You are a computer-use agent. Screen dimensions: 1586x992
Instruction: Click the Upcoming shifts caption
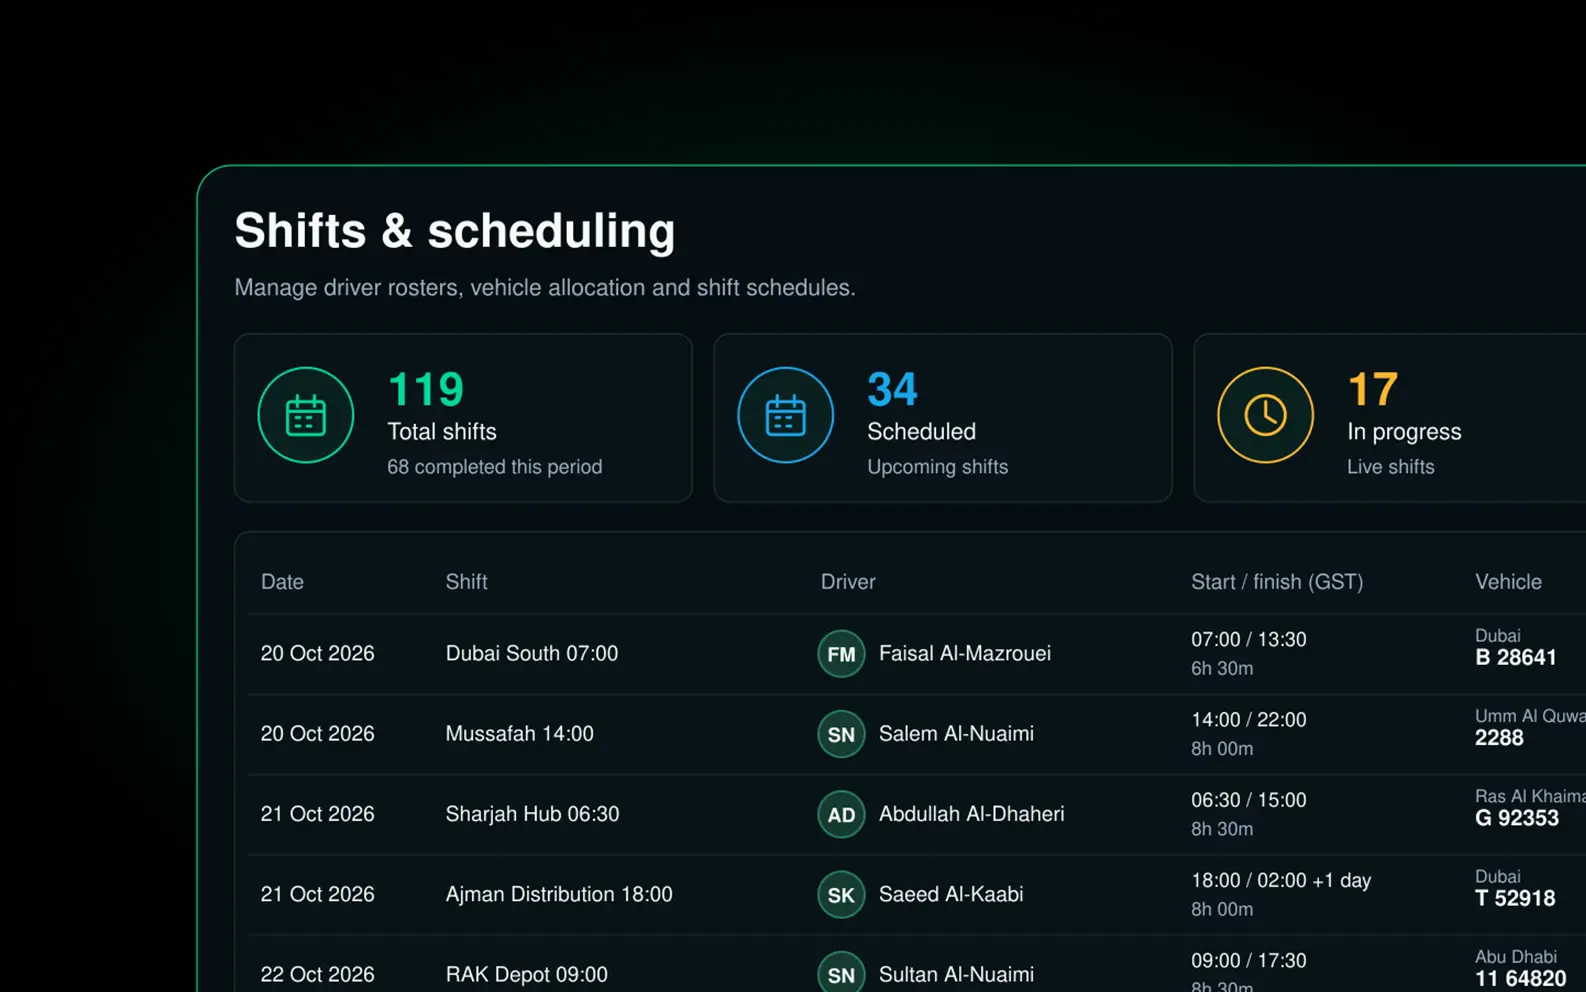937,467
